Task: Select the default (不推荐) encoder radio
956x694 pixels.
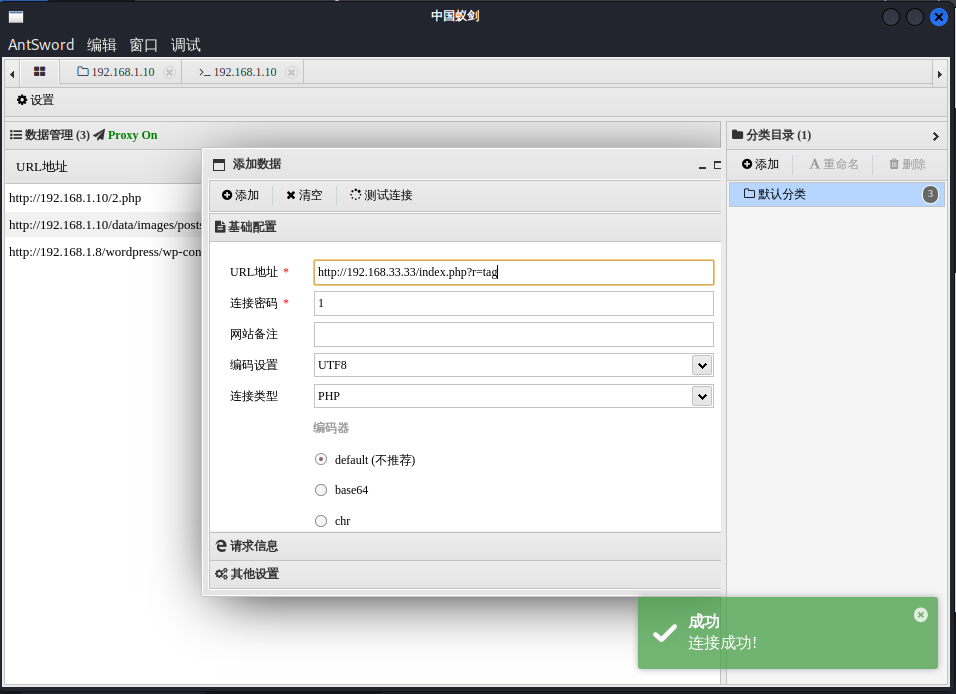Action: point(321,459)
